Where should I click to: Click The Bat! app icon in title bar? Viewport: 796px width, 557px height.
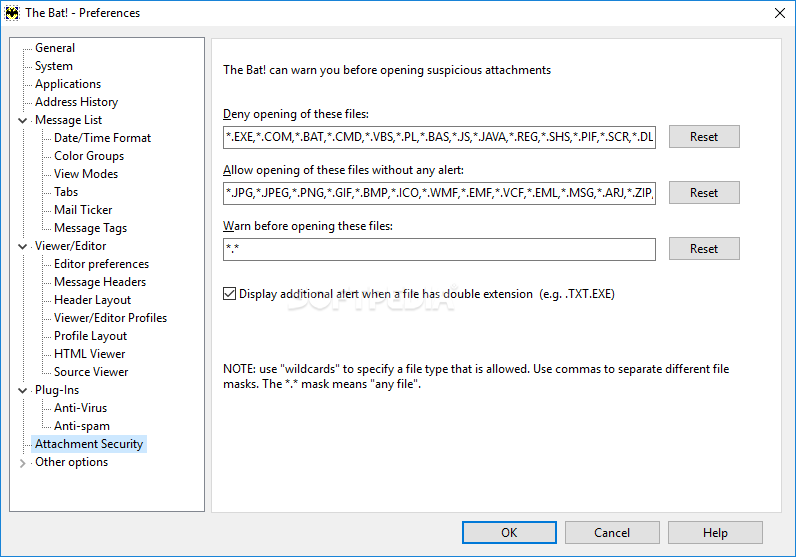[x=12, y=13]
